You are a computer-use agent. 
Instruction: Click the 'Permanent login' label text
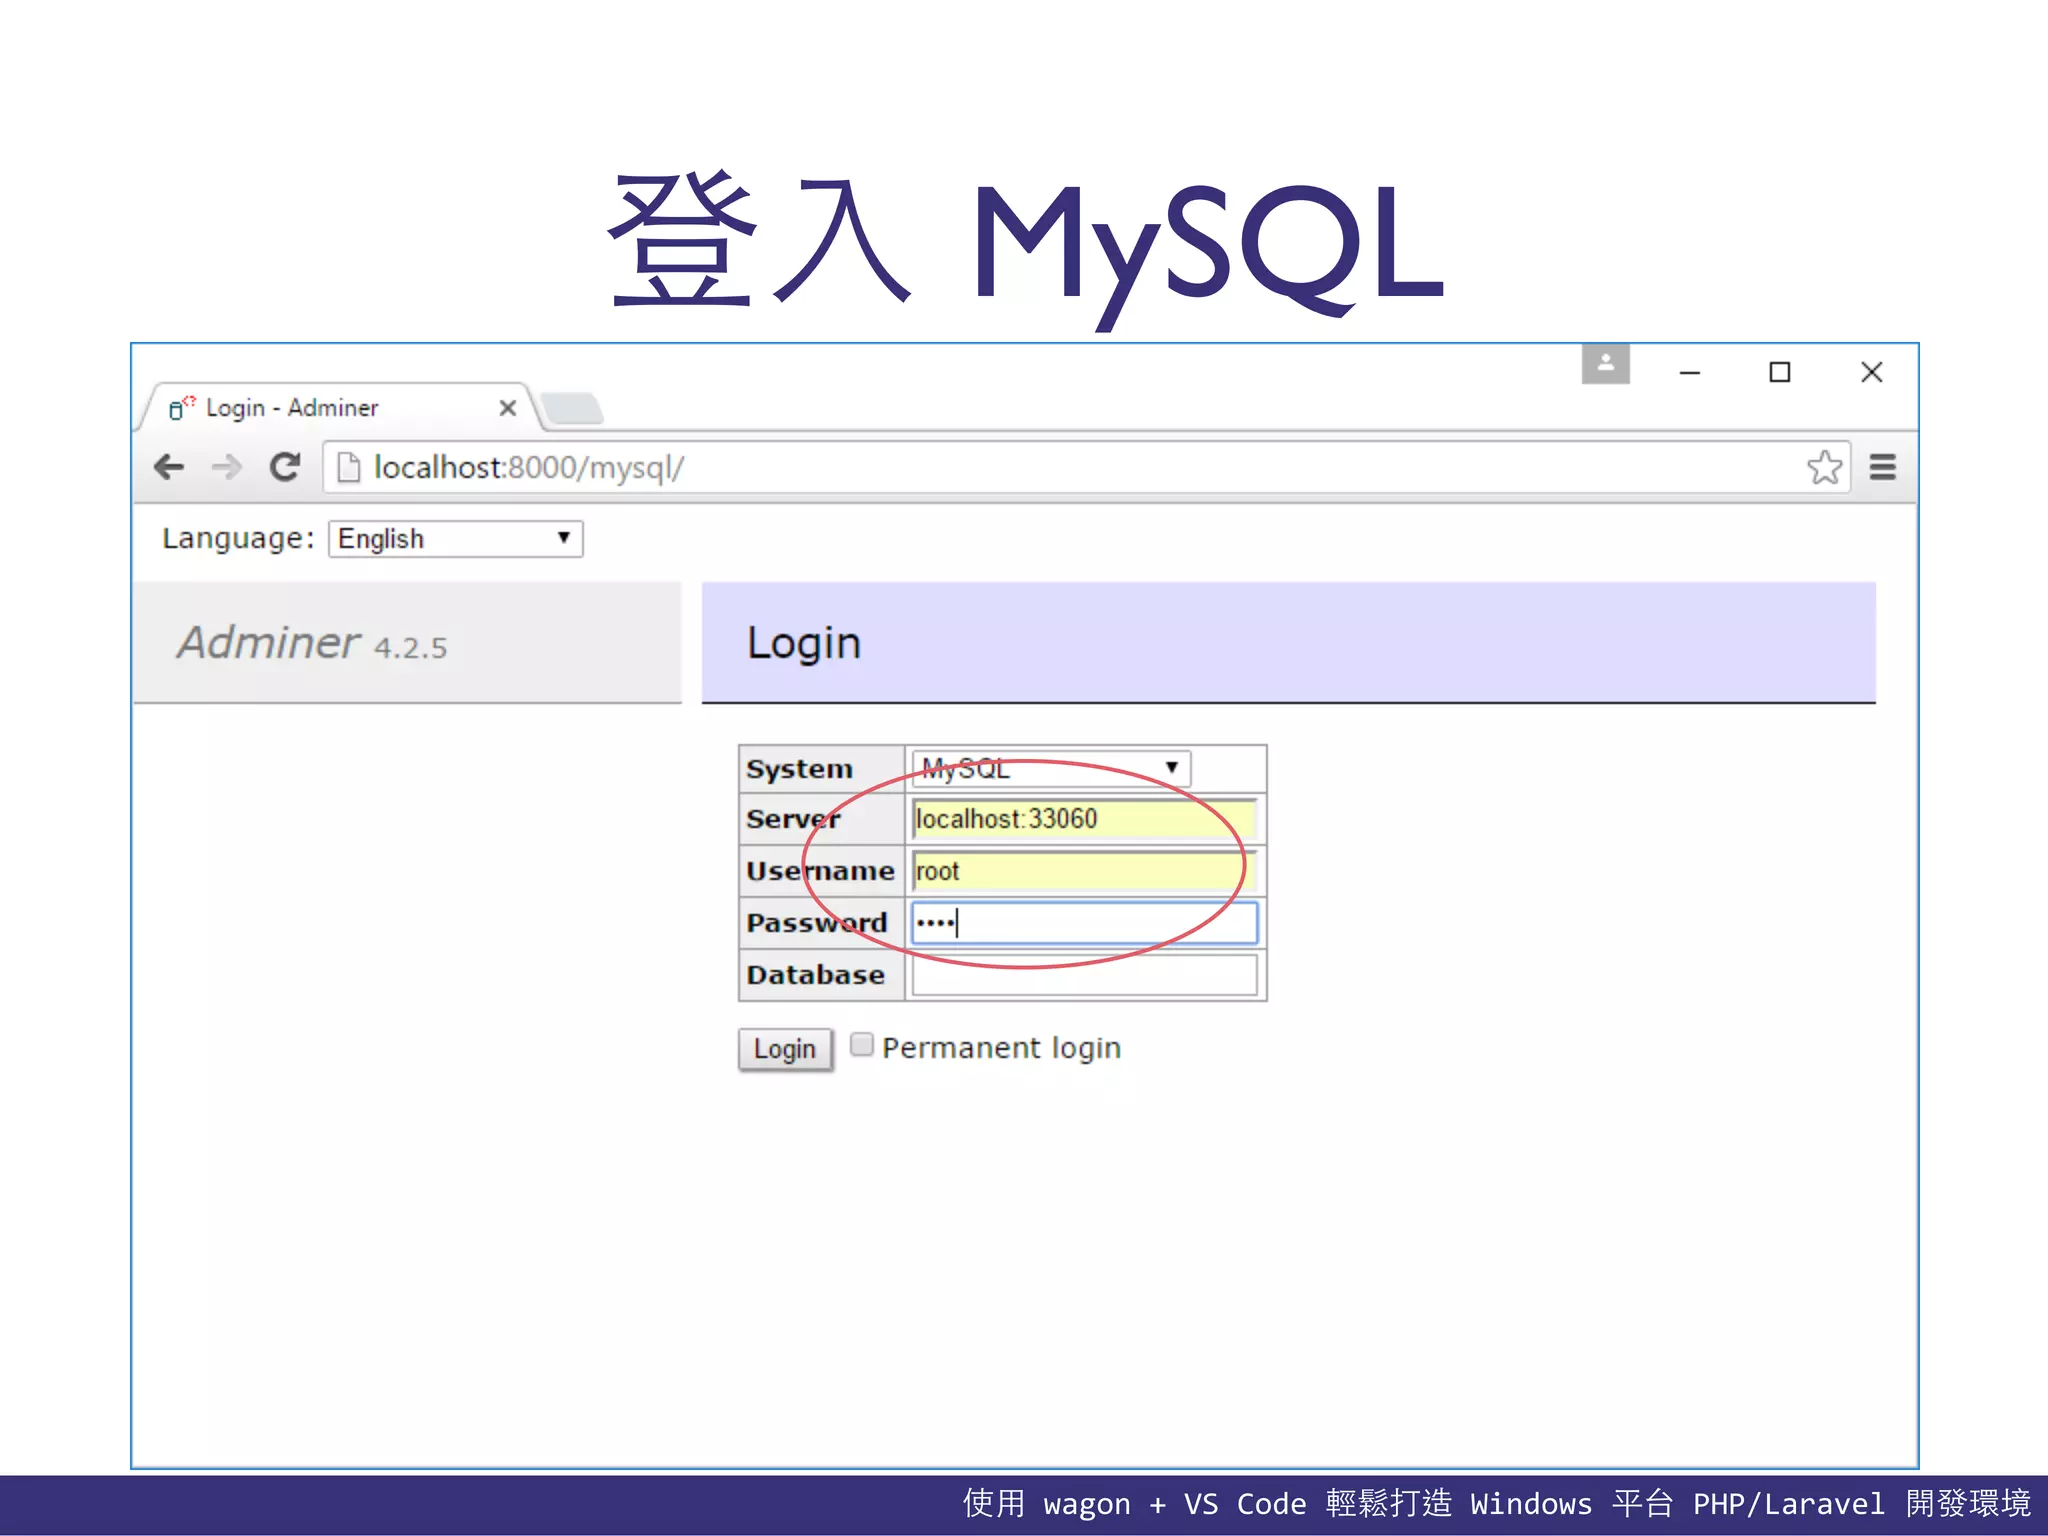coord(1001,1048)
